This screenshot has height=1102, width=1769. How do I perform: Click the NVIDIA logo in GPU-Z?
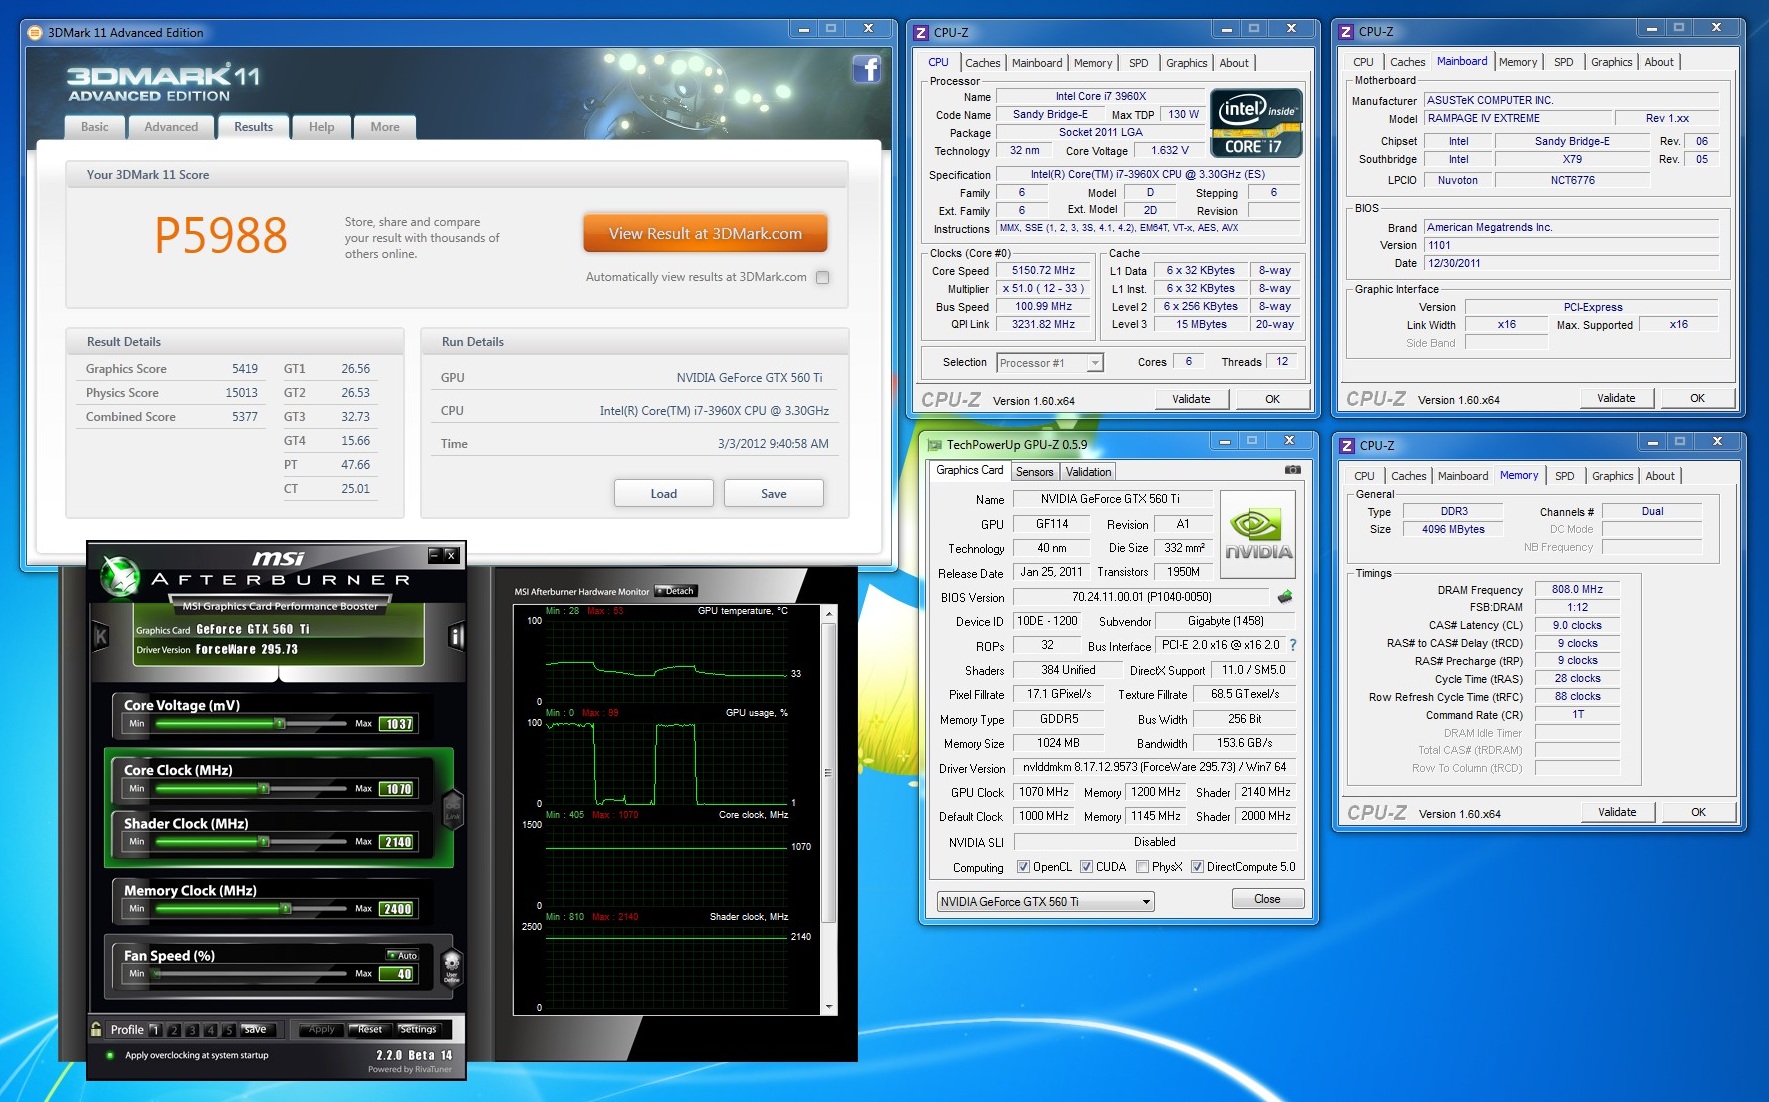(1258, 534)
